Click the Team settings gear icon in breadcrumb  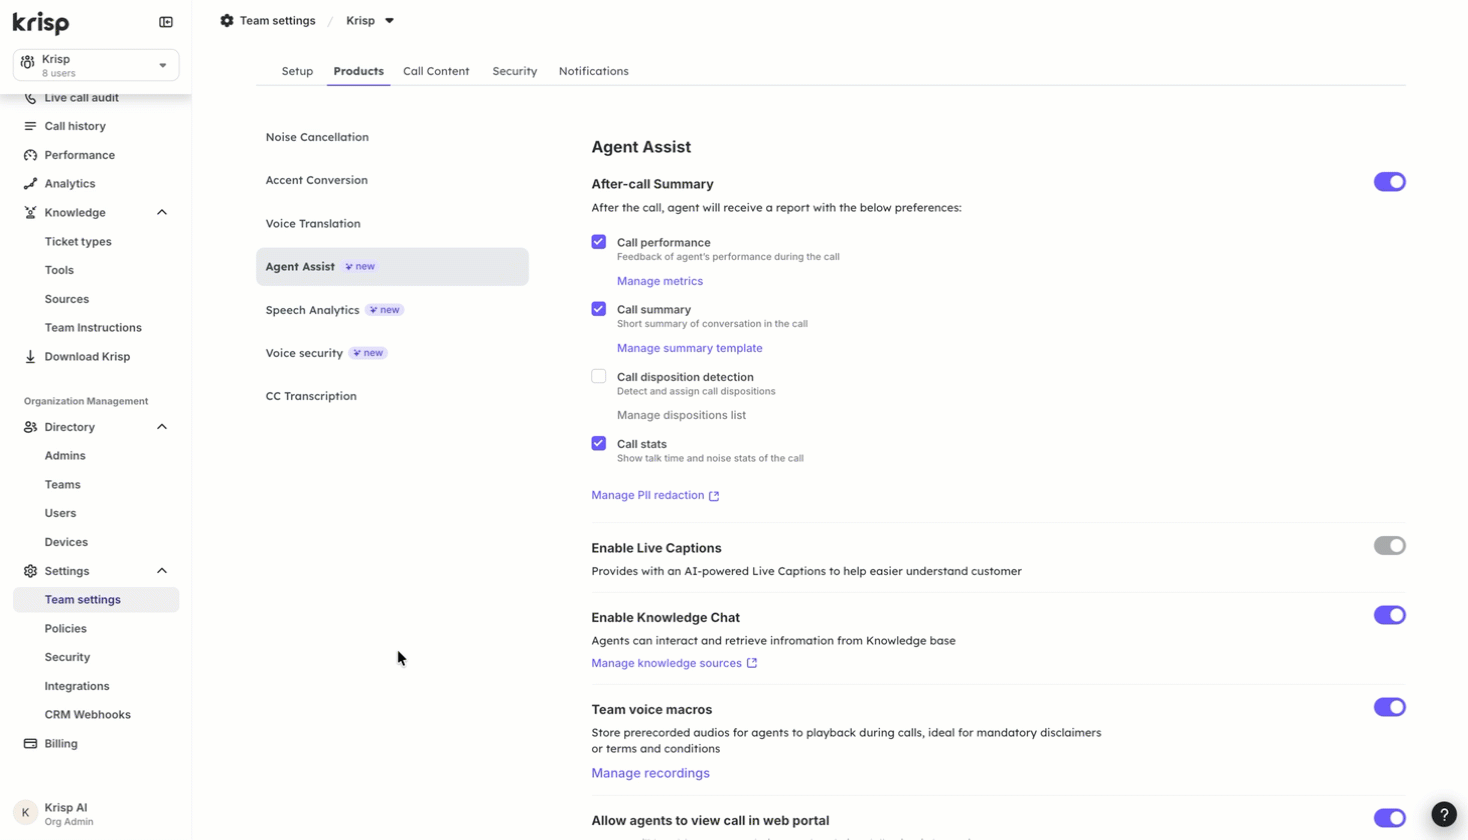227,20
